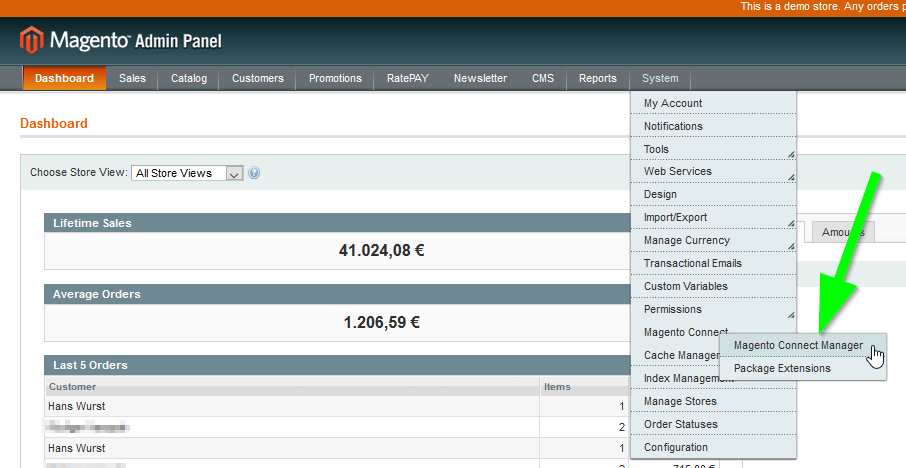Select Magento Connect Manager
The image size is (906, 468).
tap(797, 346)
